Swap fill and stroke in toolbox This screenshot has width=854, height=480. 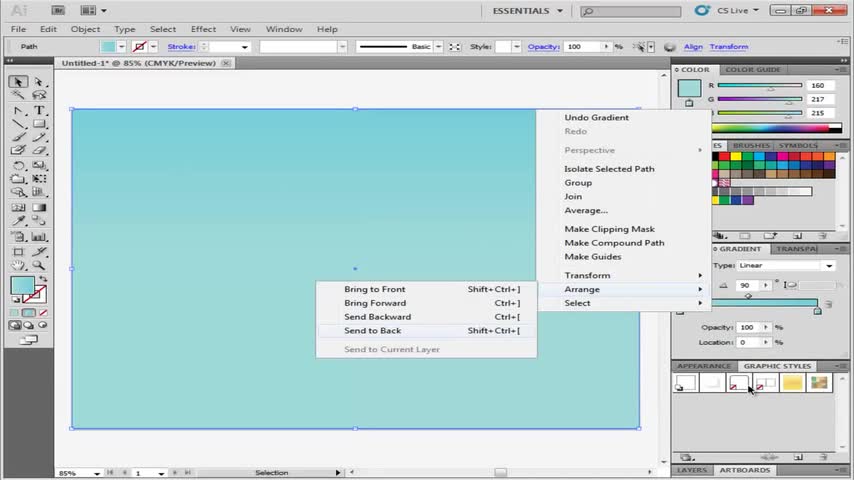pyautogui.click(x=42, y=279)
